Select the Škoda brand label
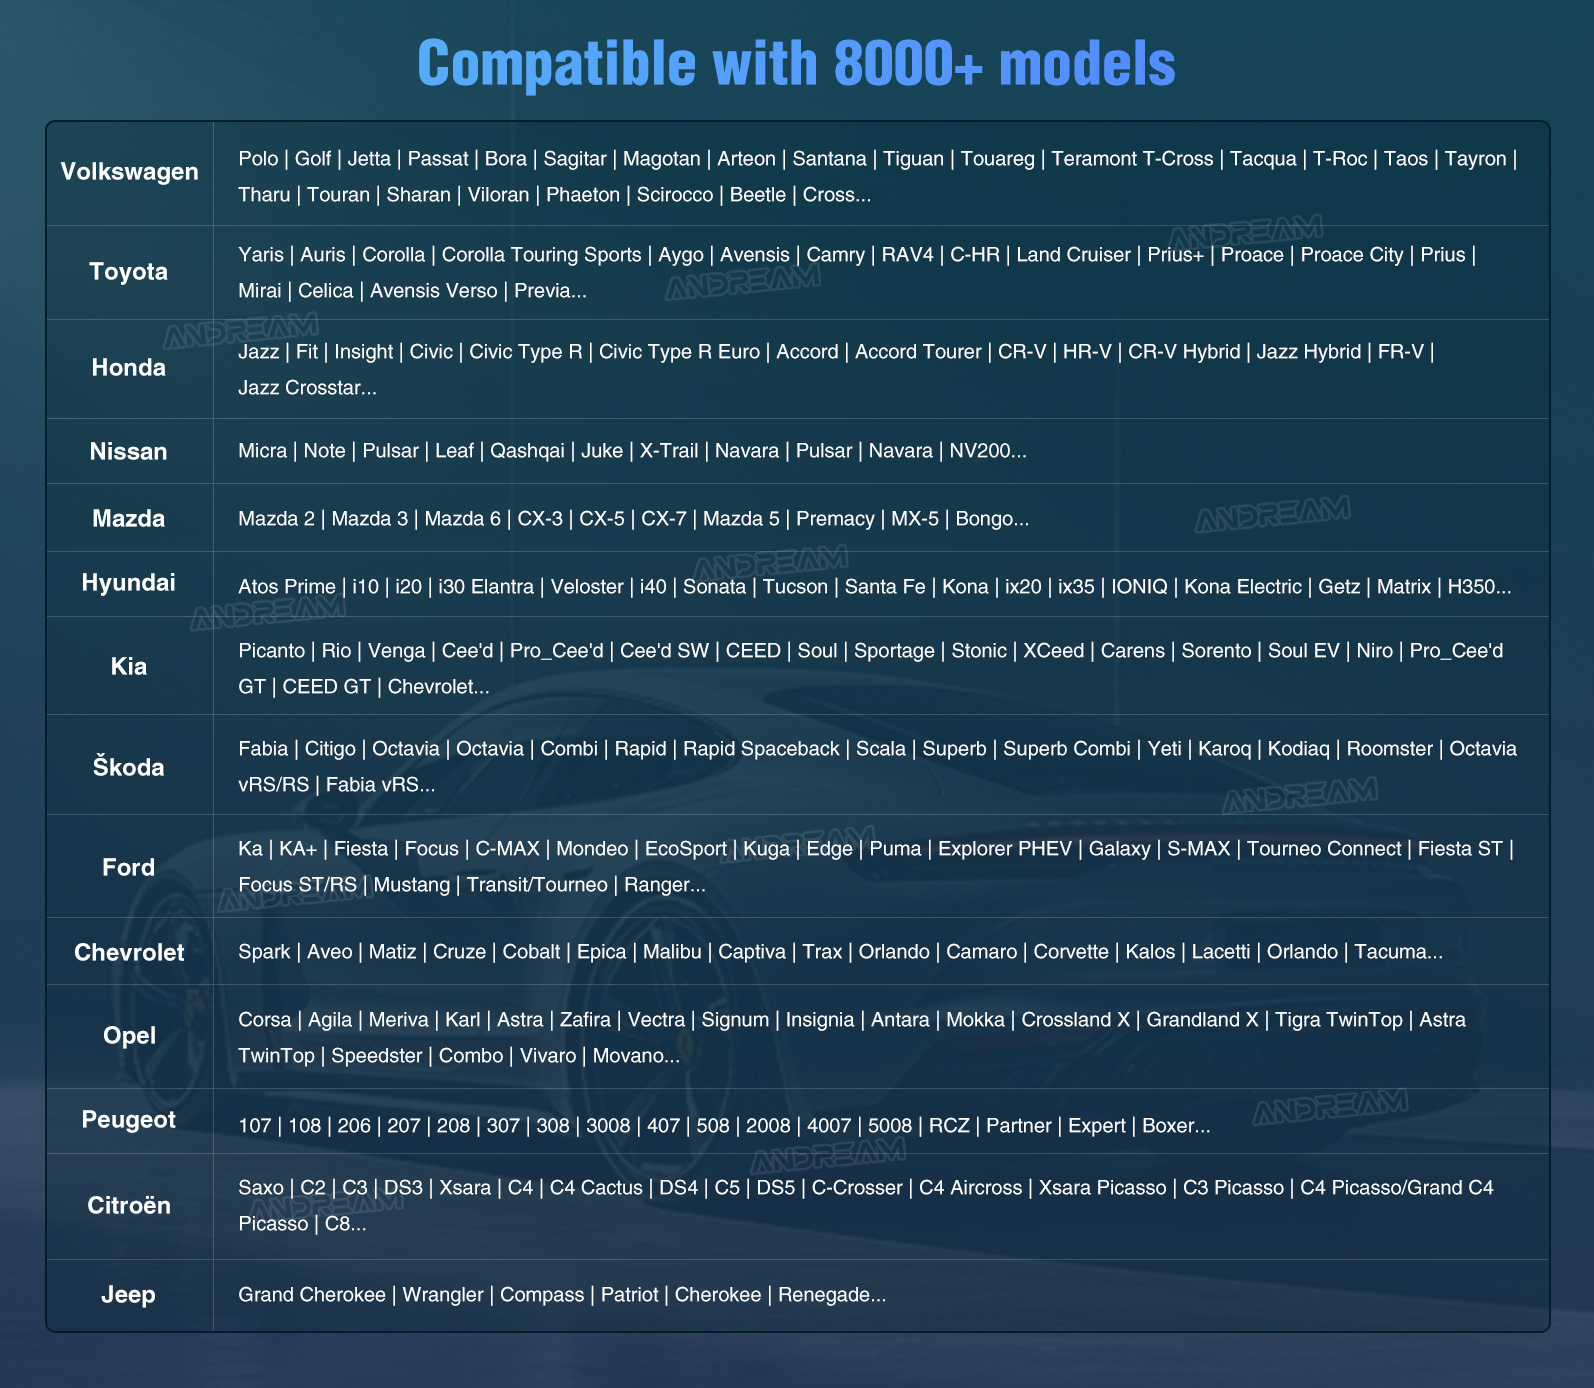Viewport: 1594px width, 1388px height. pos(128,767)
